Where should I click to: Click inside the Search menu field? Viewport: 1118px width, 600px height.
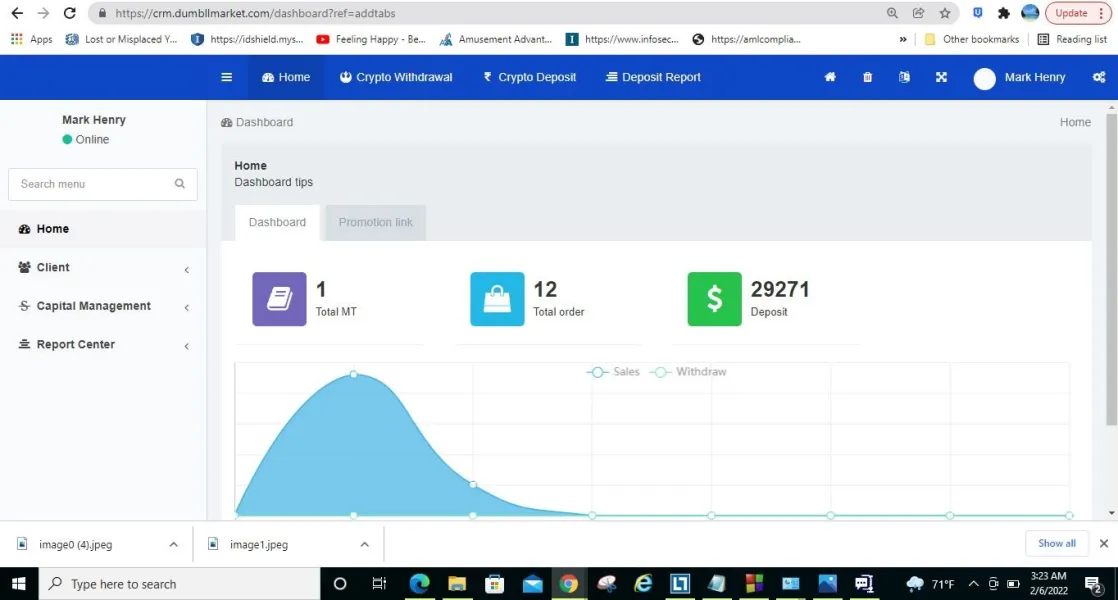click(x=90, y=184)
